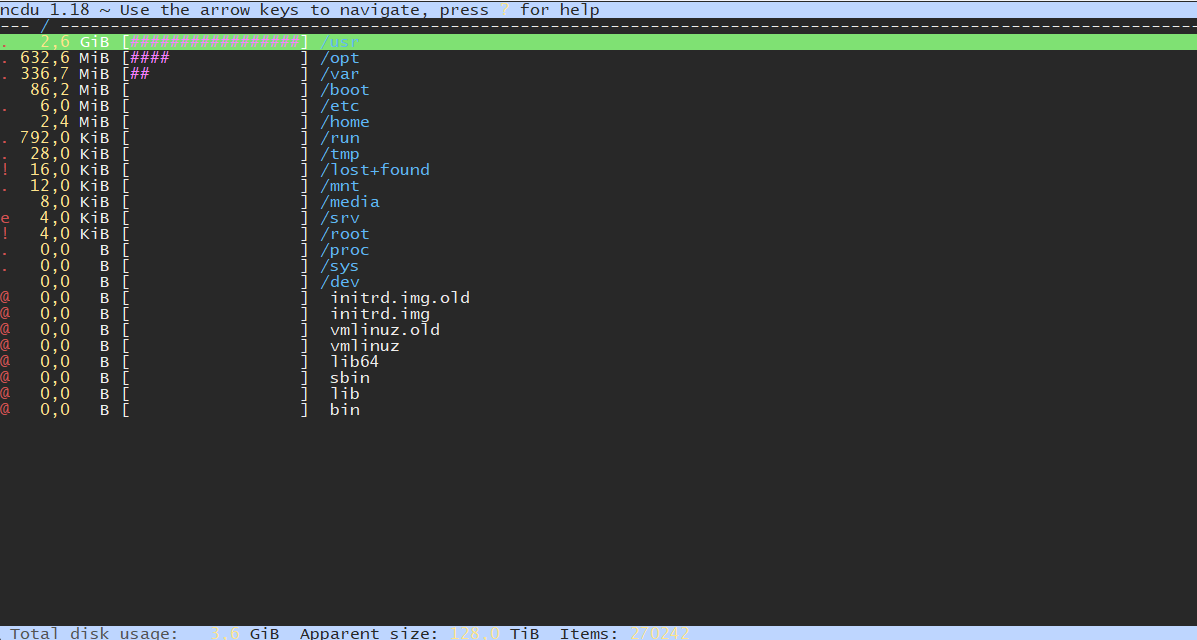Click the /etc directory name

tap(339, 106)
